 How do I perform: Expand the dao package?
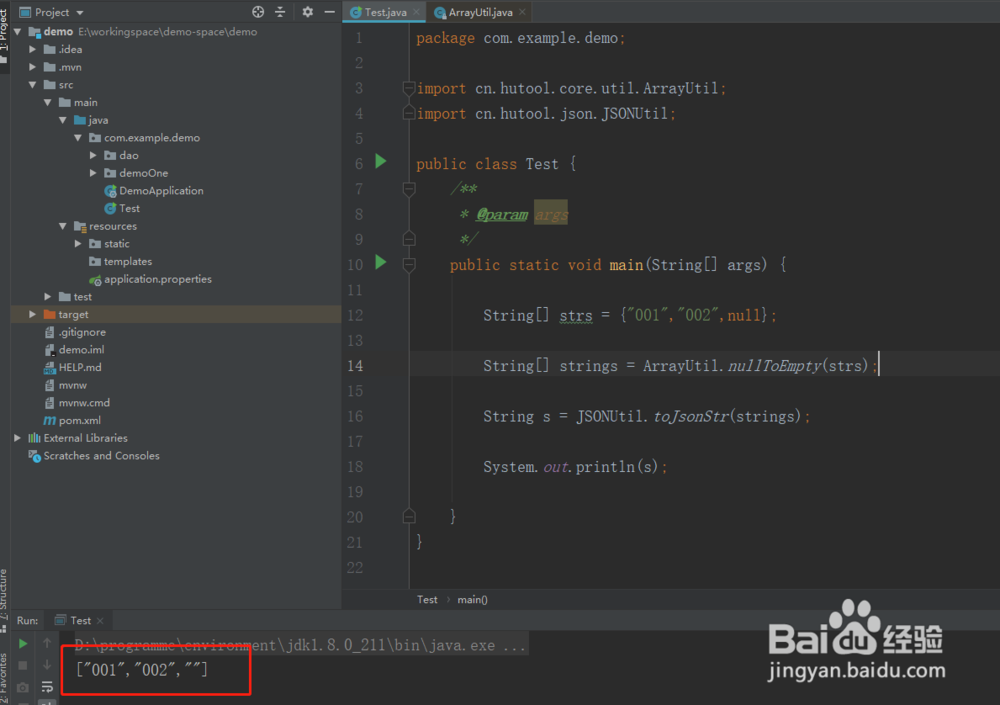pyautogui.click(x=93, y=155)
